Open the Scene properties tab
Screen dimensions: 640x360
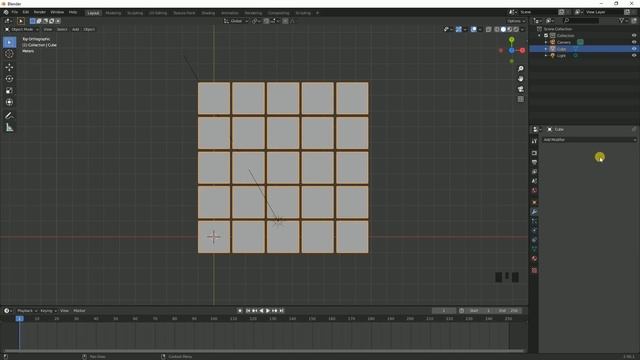534,181
